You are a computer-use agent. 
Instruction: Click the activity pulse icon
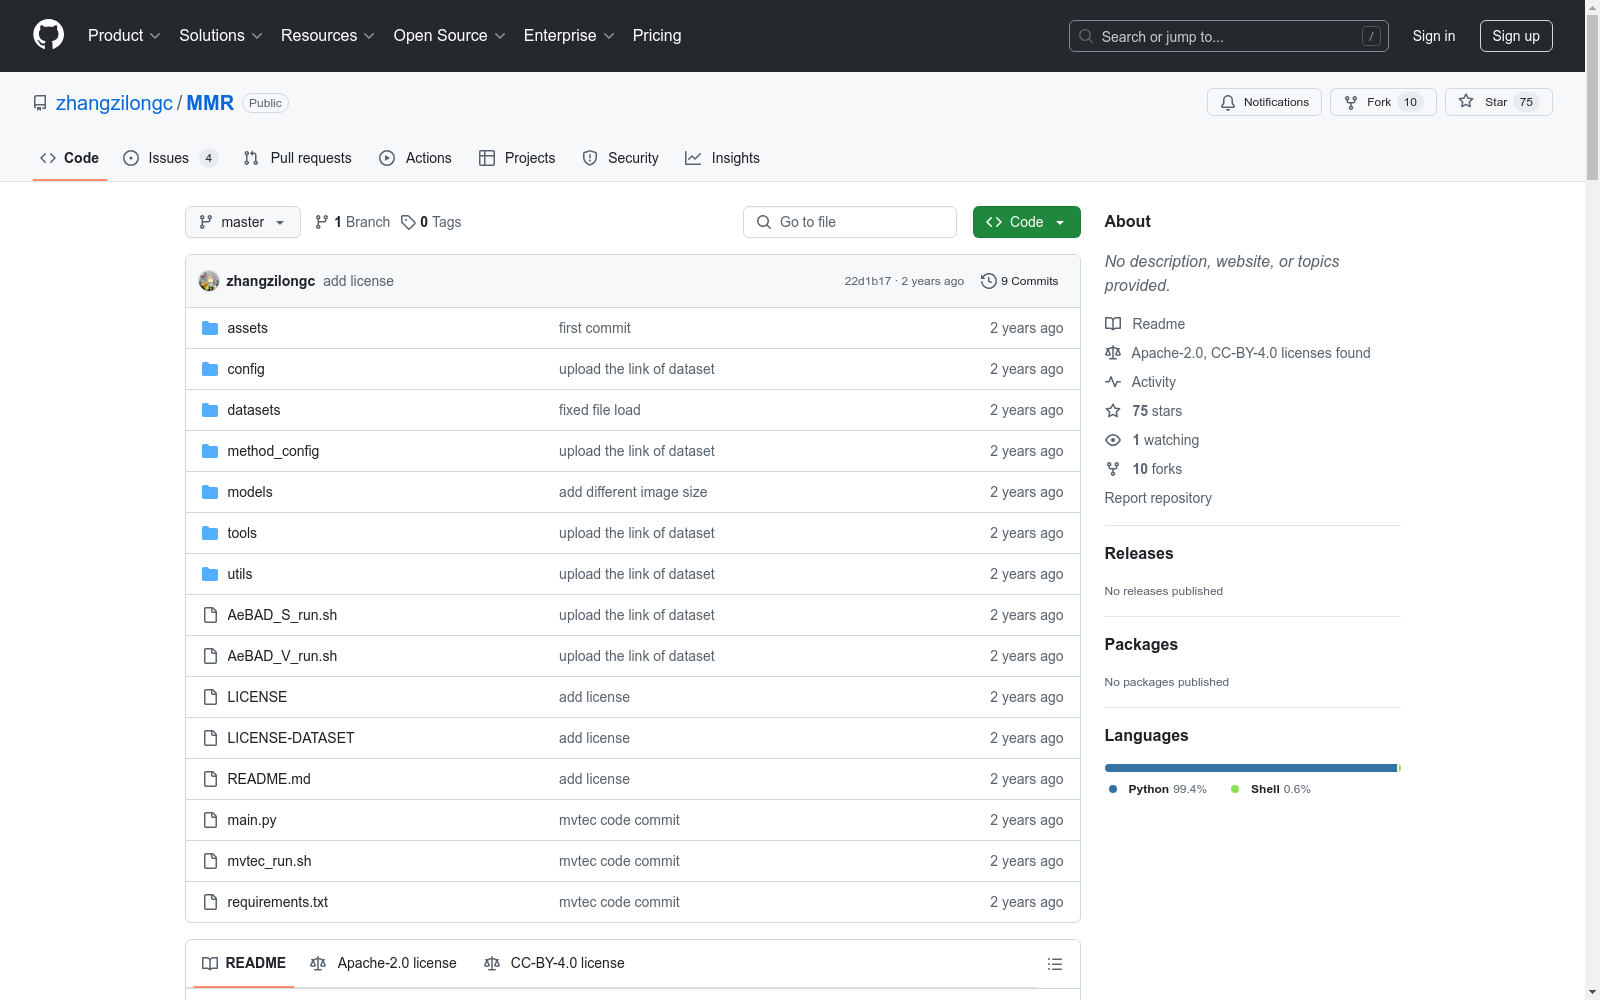pos(1113,382)
